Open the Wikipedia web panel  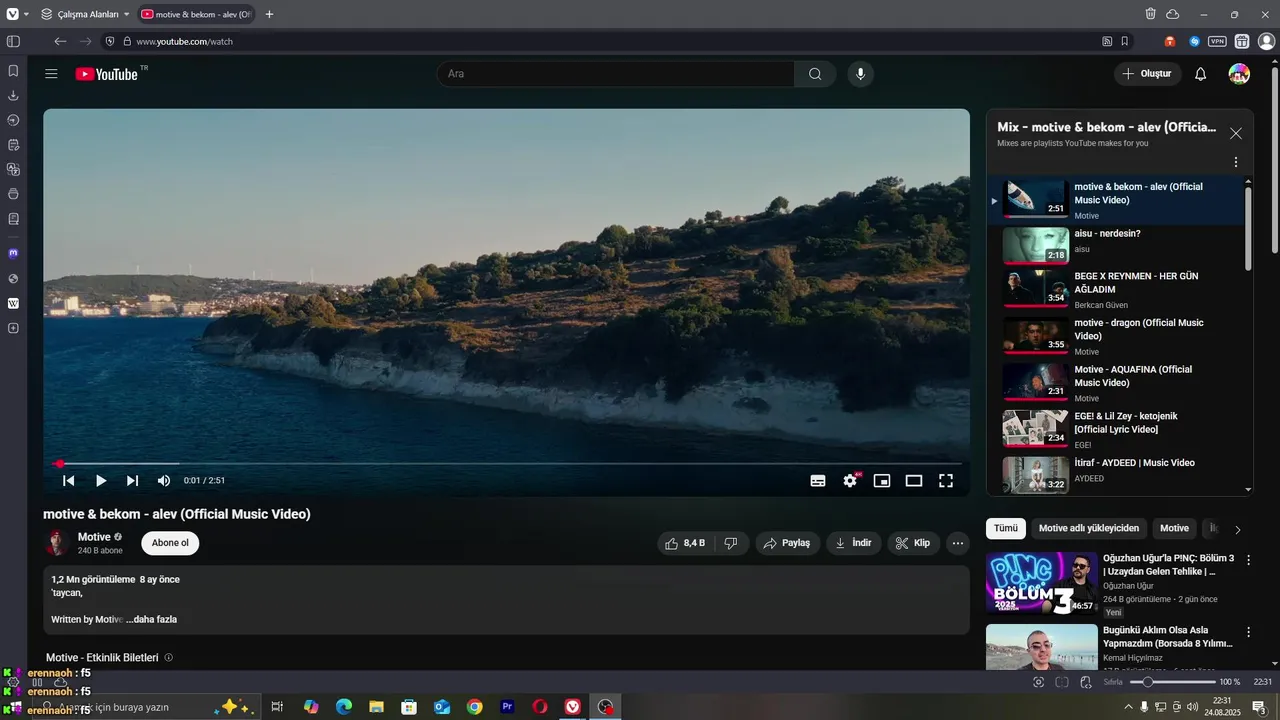(13, 303)
